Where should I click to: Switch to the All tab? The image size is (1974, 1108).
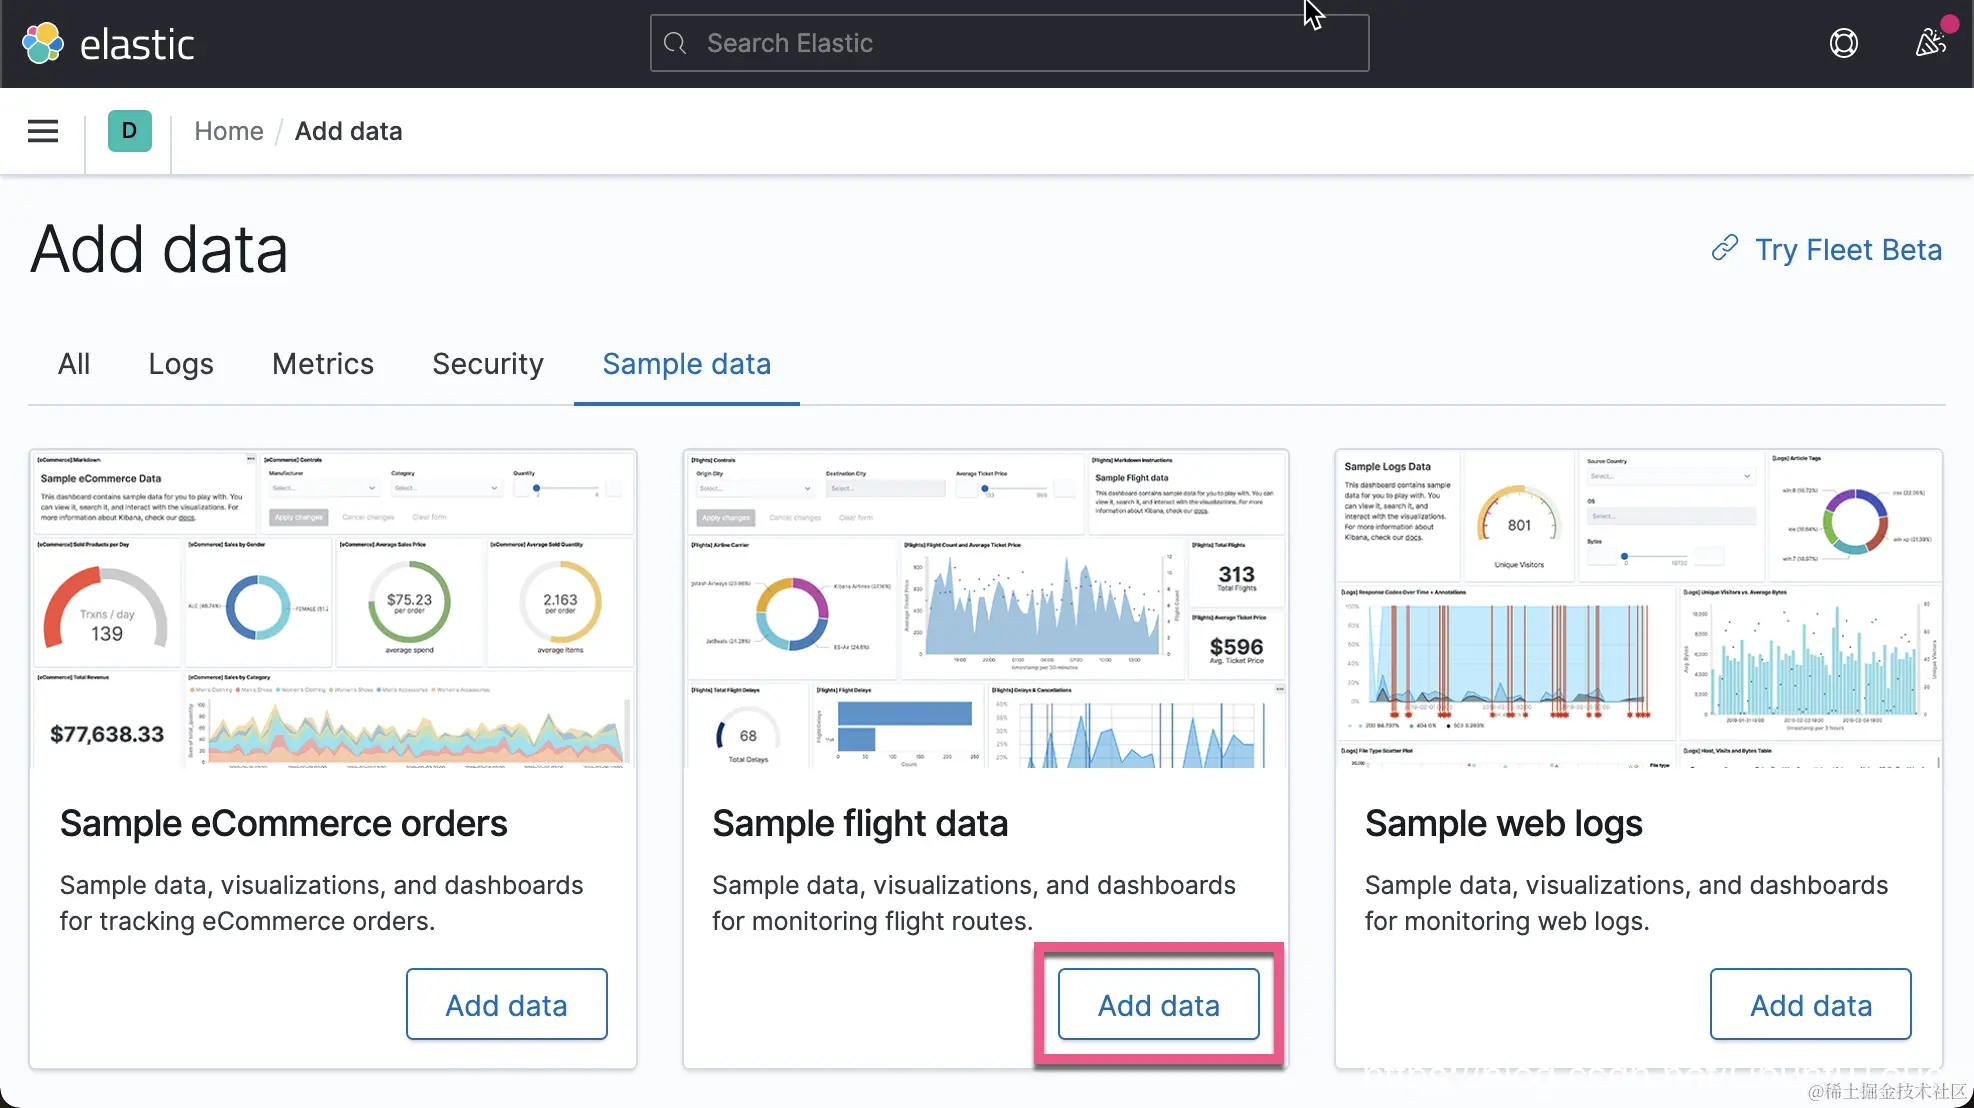[x=74, y=364]
